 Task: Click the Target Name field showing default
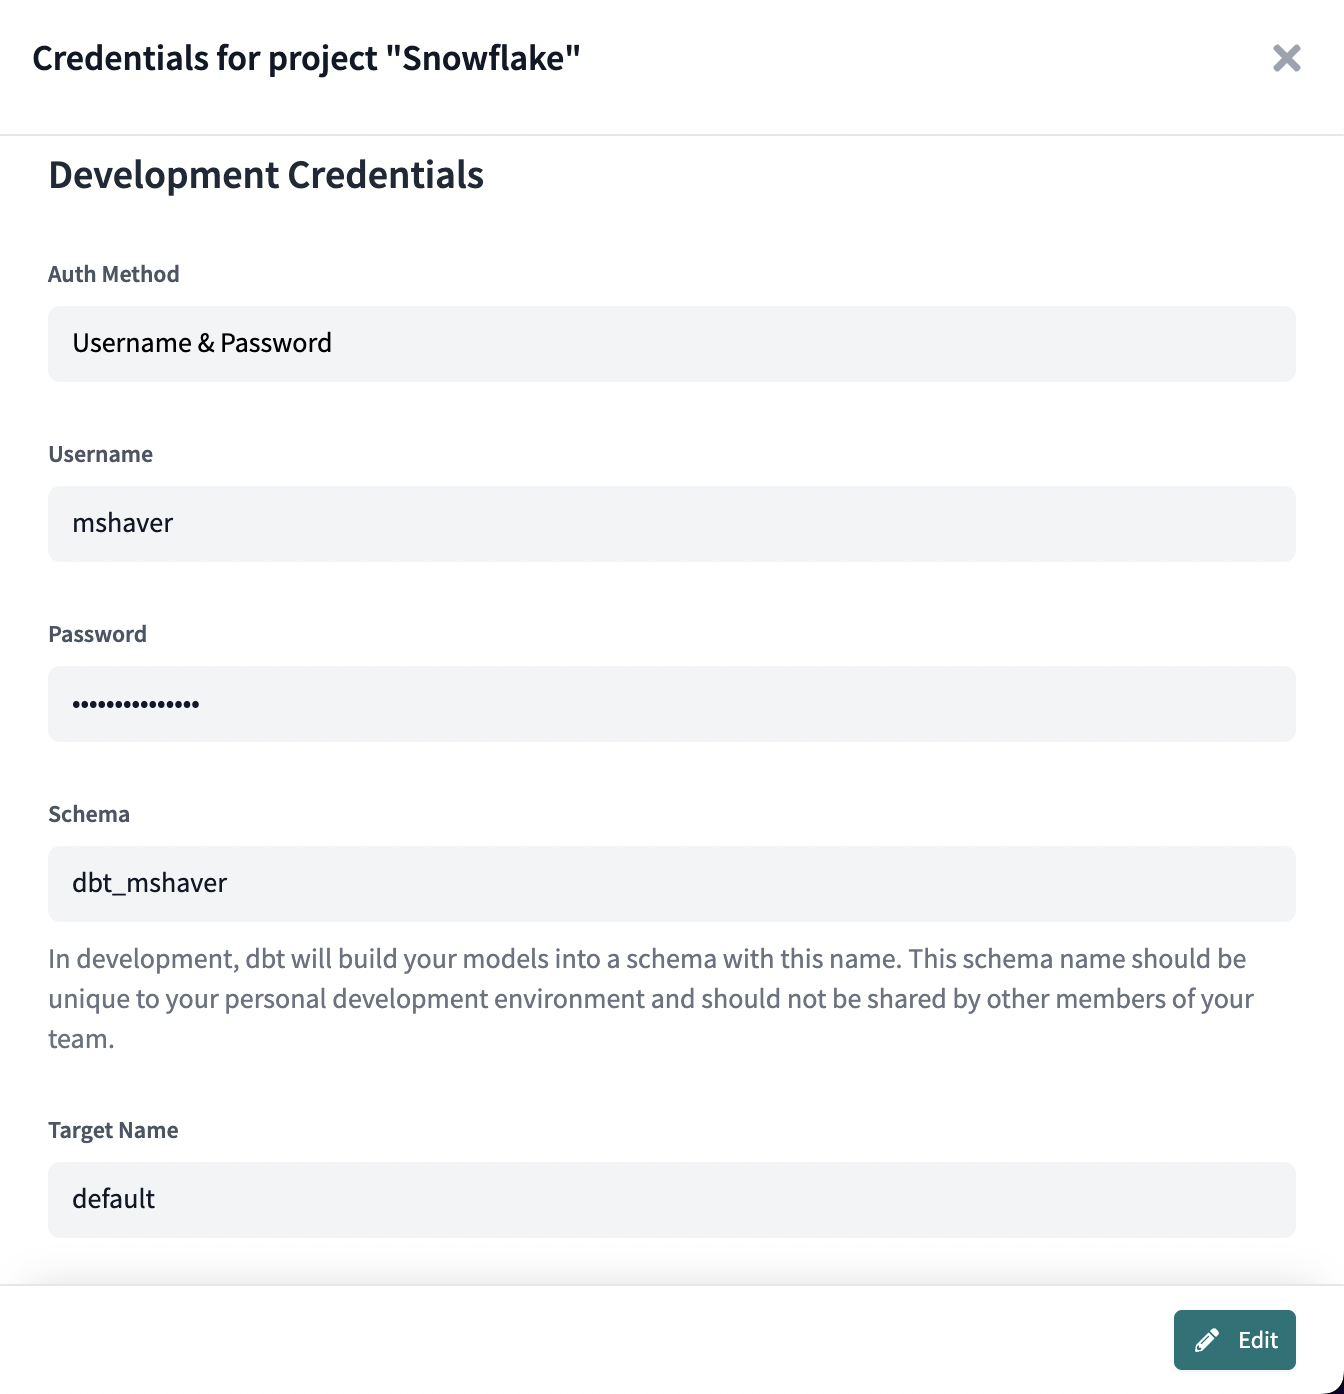point(671,1199)
